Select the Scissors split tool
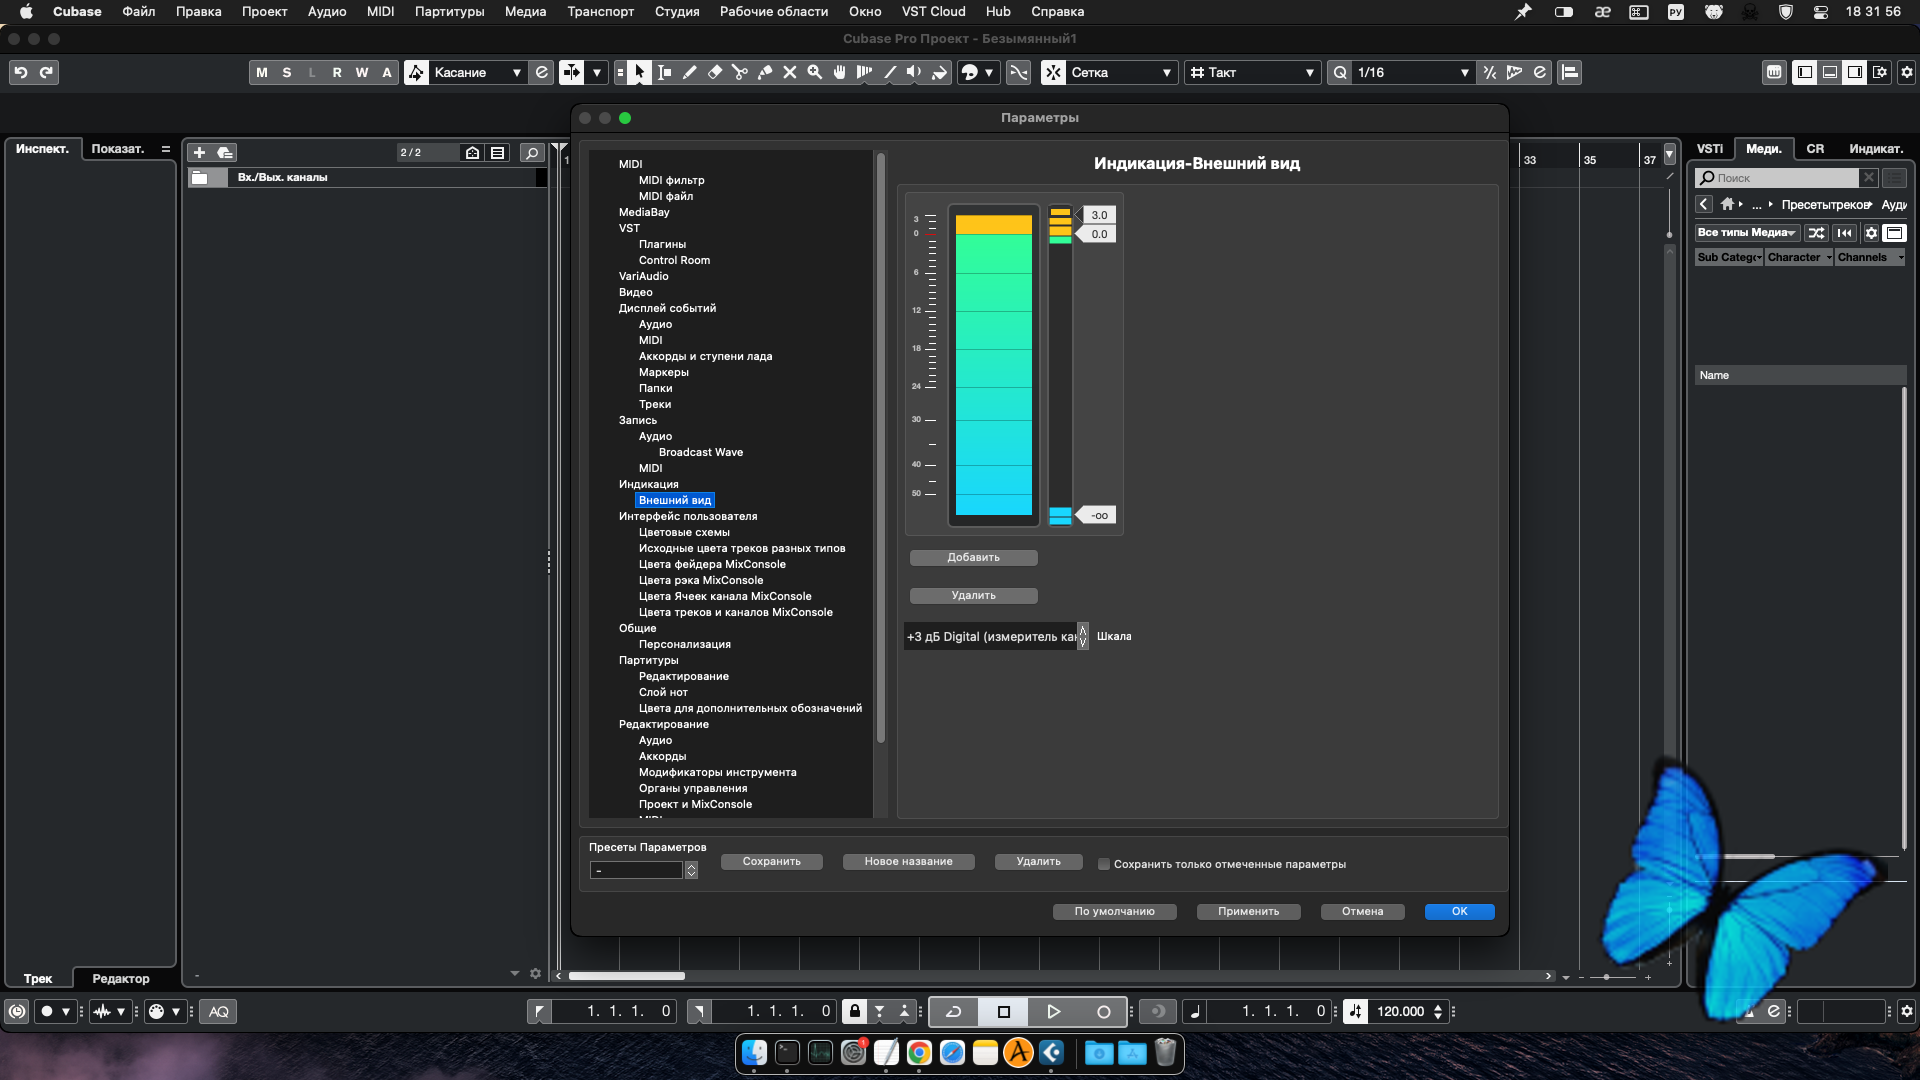 coord(740,72)
